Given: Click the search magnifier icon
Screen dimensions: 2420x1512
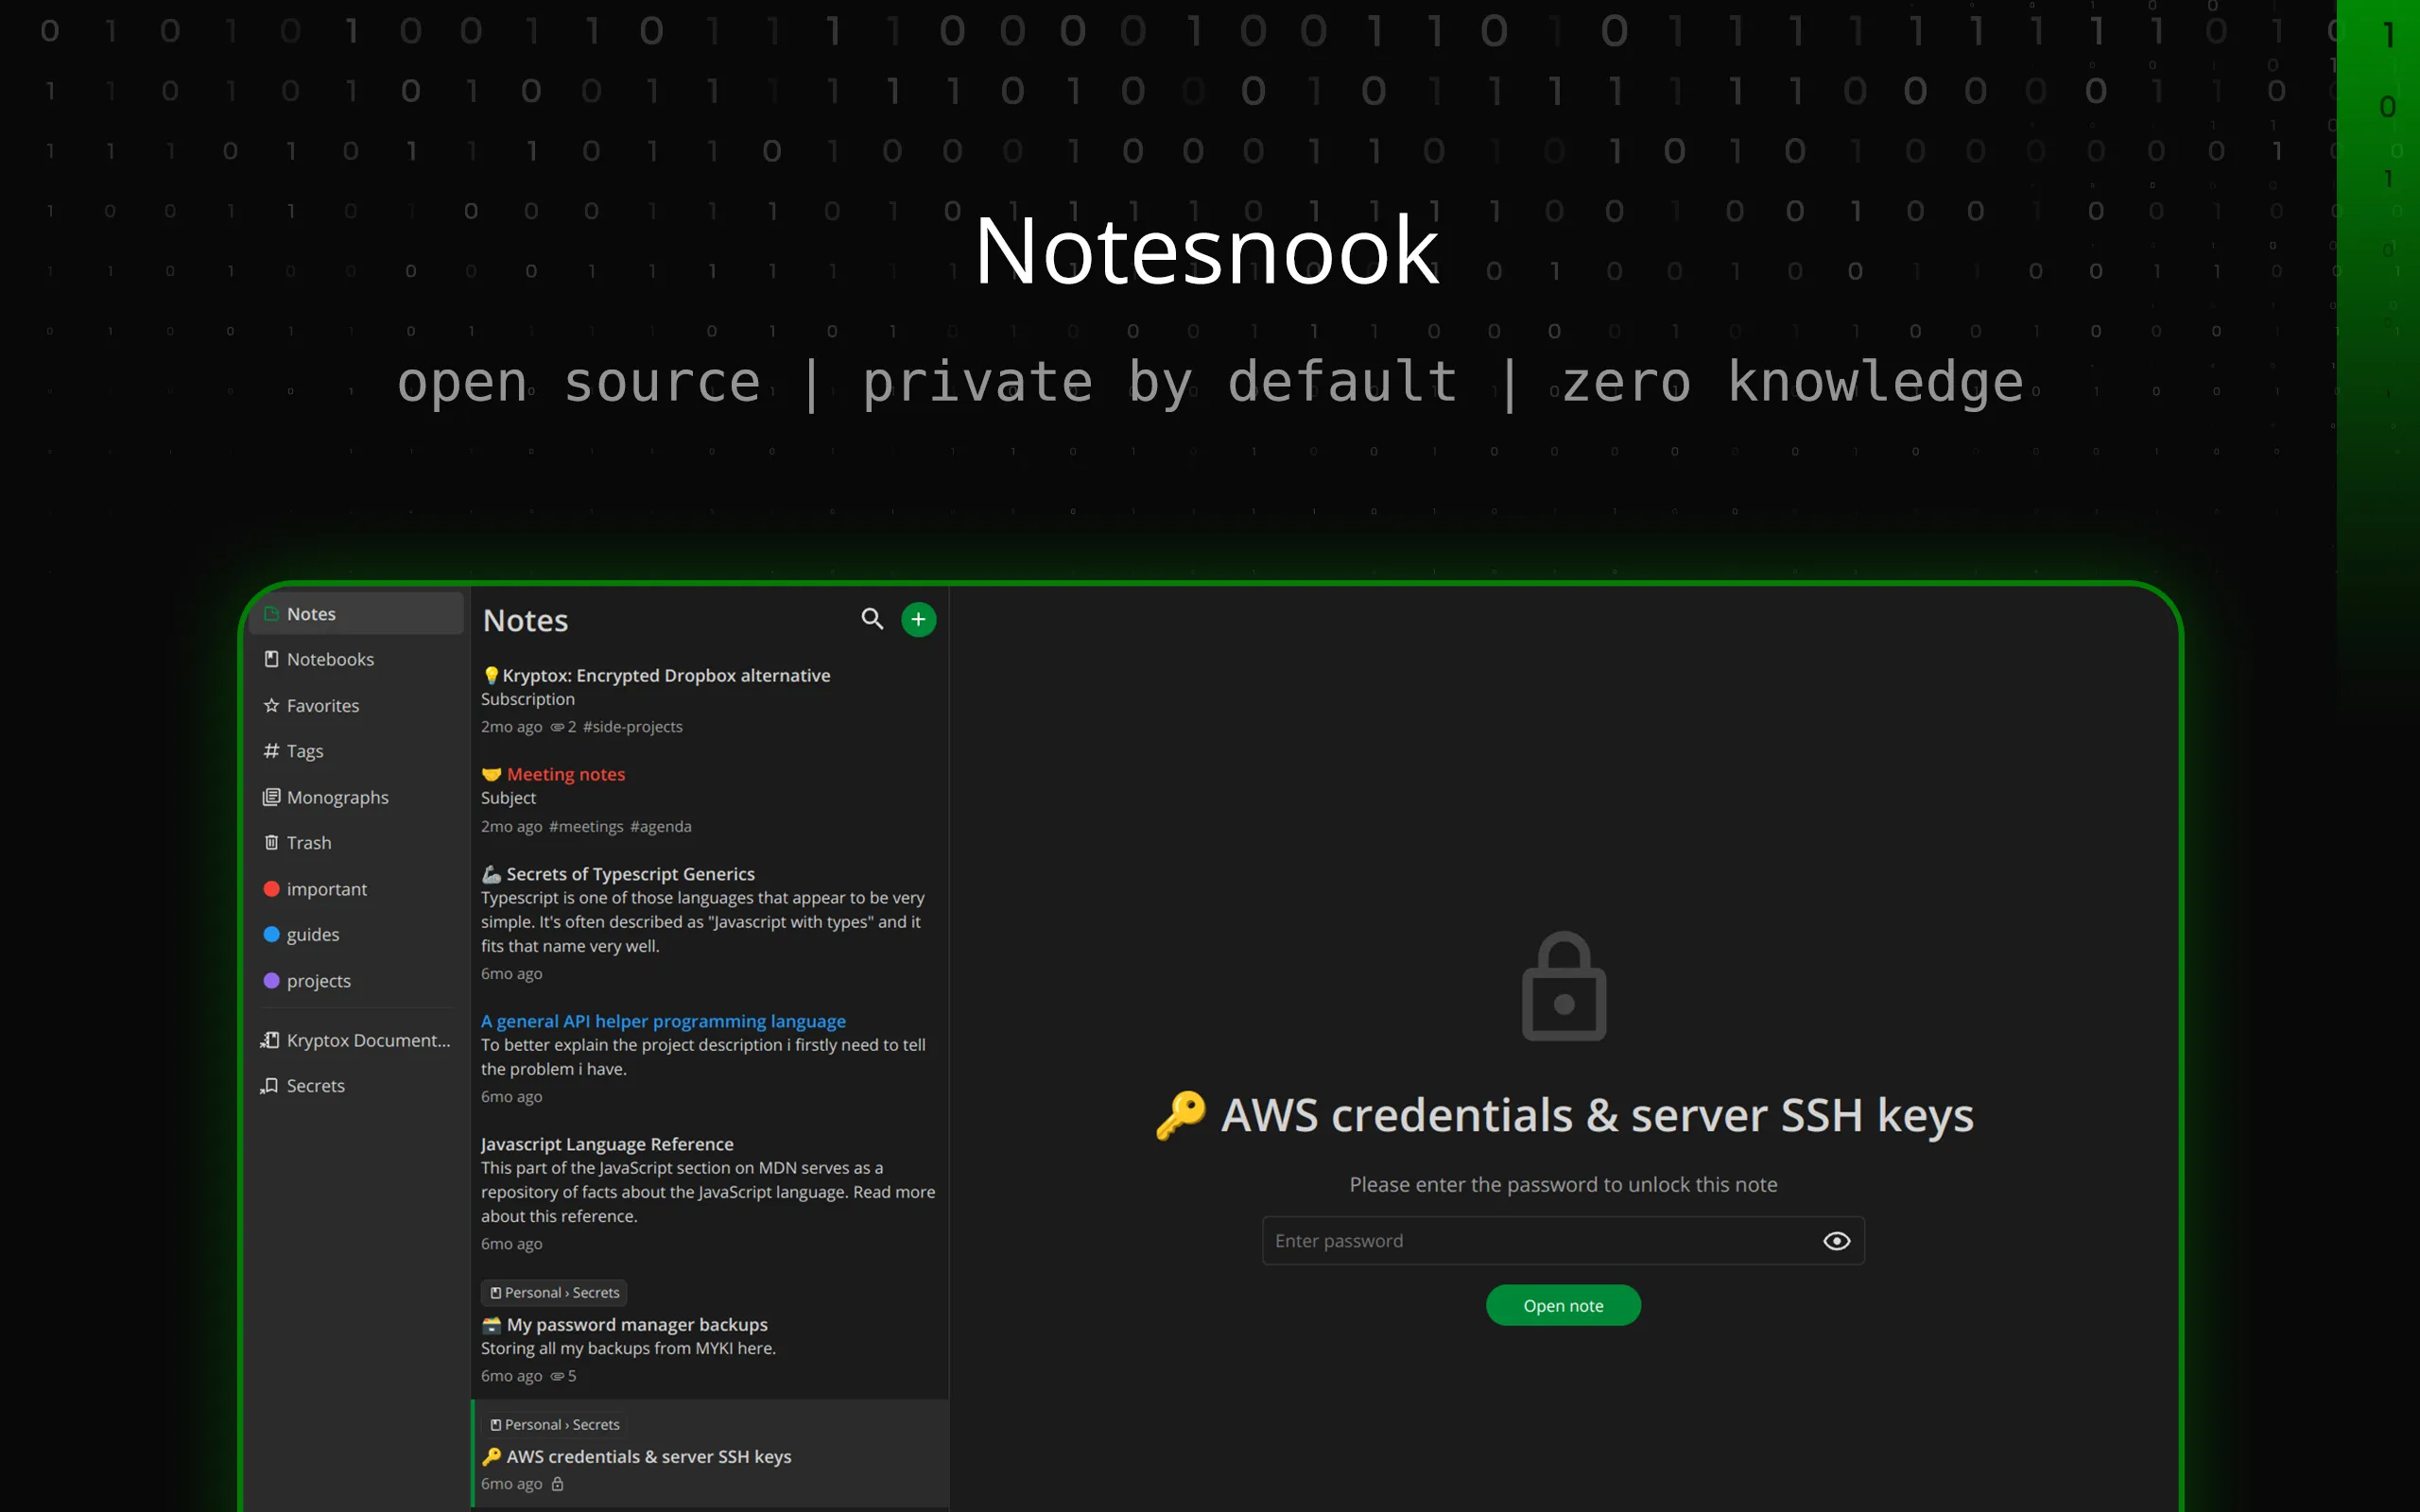Looking at the screenshot, I should [x=872, y=619].
